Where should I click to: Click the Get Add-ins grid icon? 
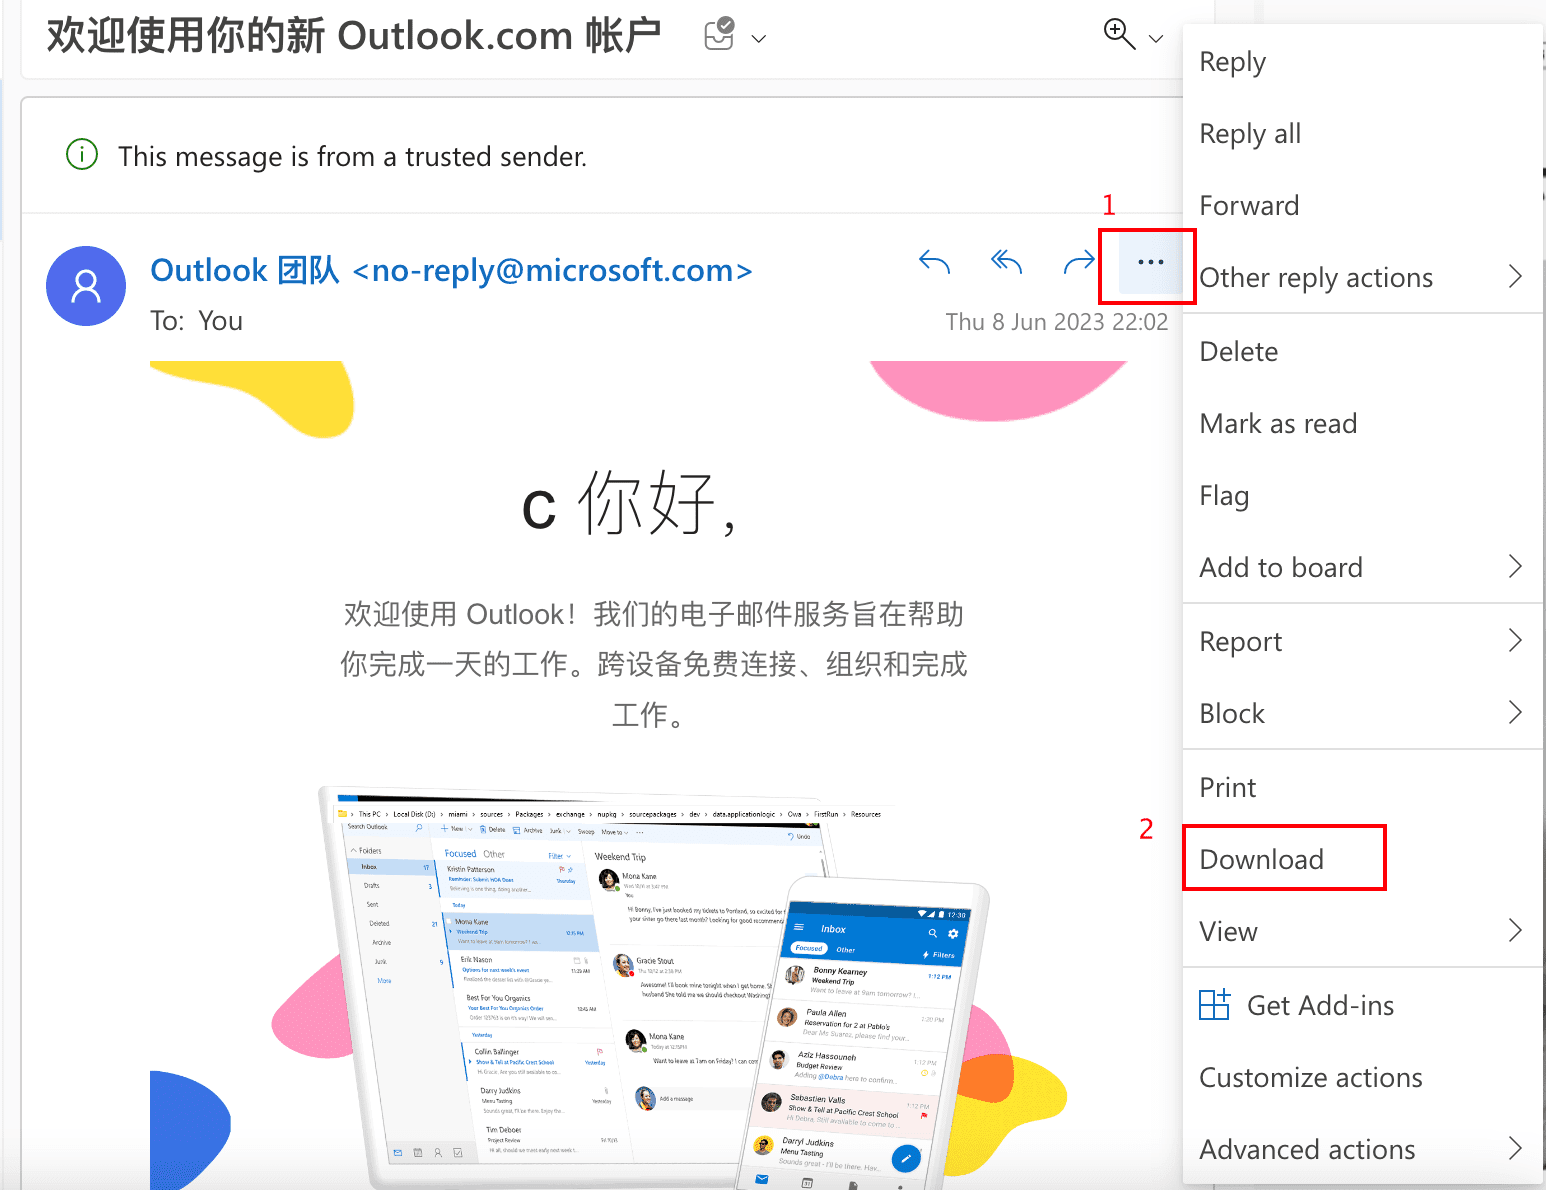(1214, 1004)
